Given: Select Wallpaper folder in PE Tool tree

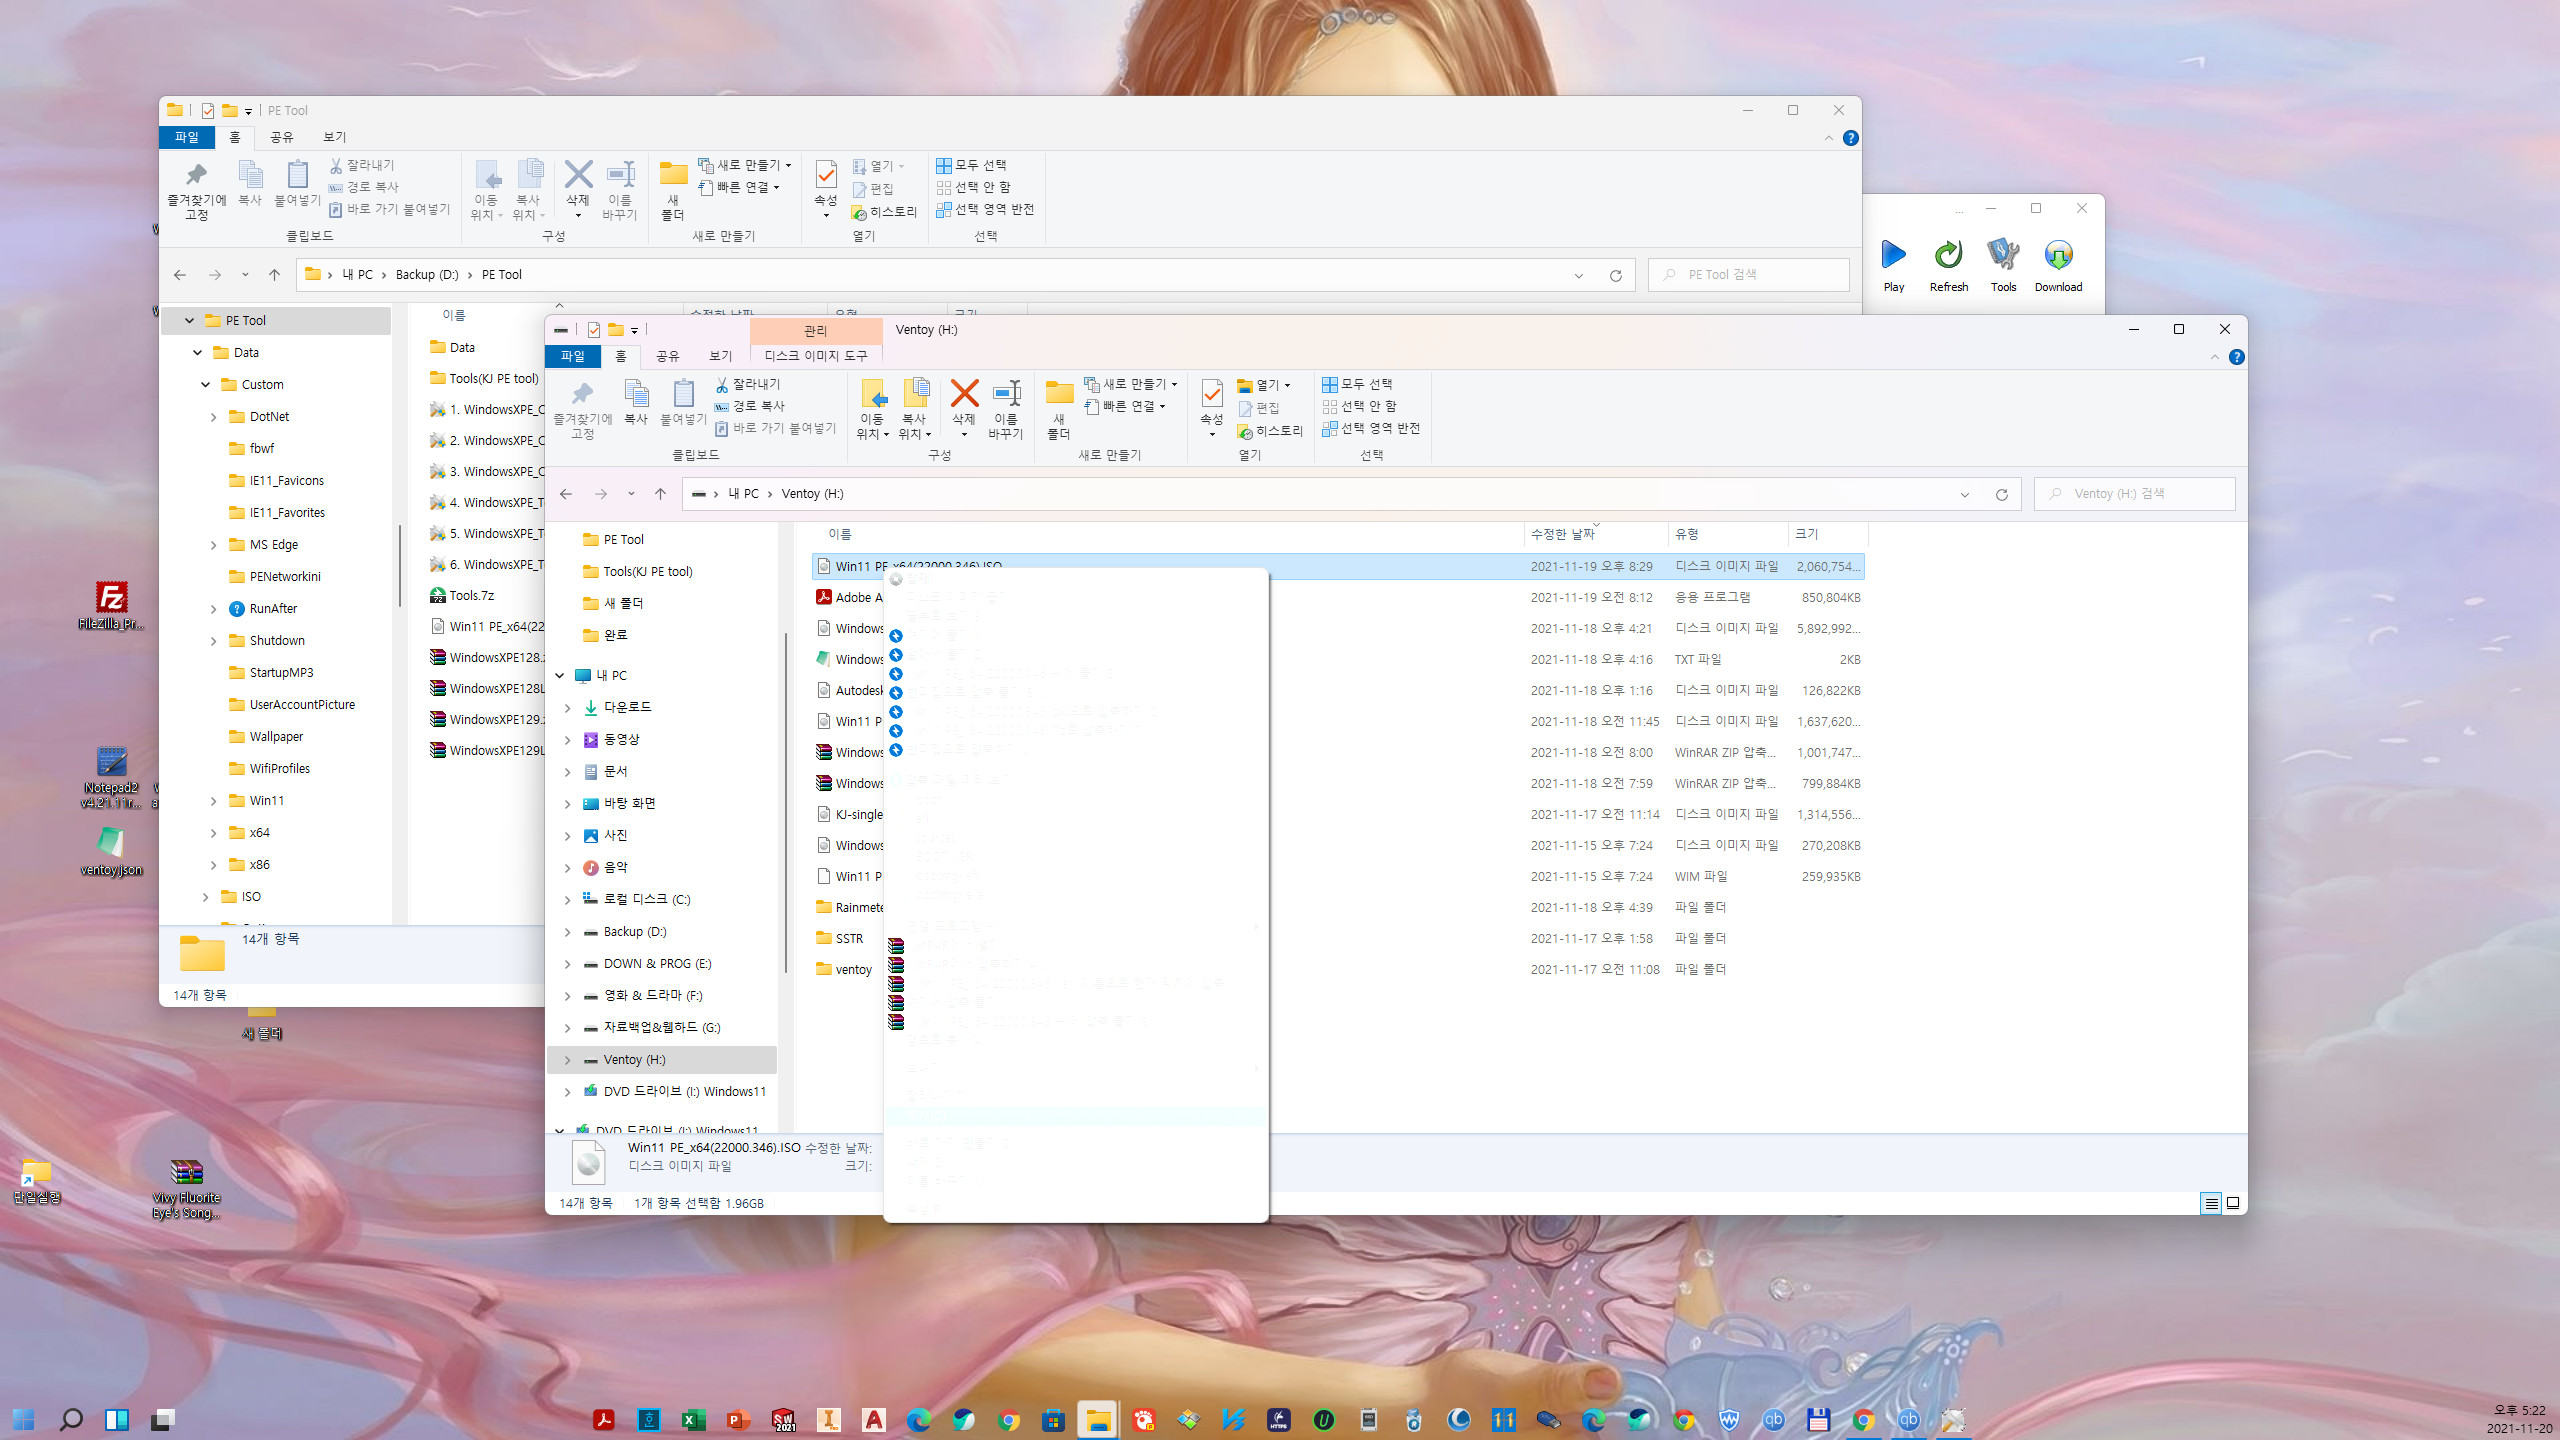Looking at the screenshot, I should point(276,737).
